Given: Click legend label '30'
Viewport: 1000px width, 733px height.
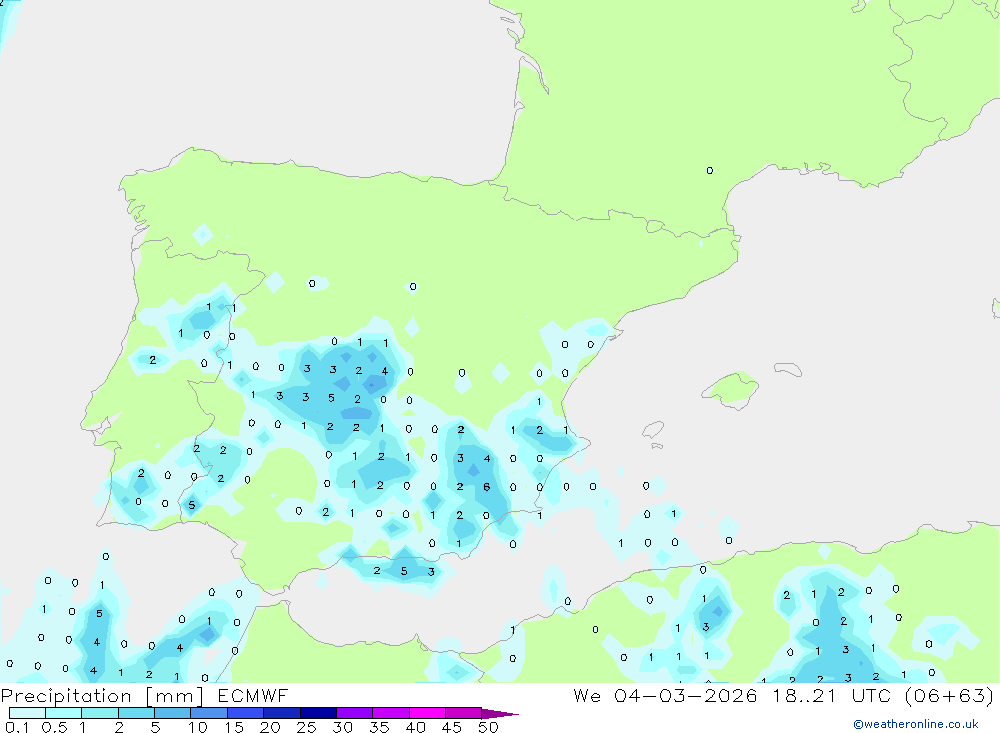Looking at the screenshot, I should (343, 727).
